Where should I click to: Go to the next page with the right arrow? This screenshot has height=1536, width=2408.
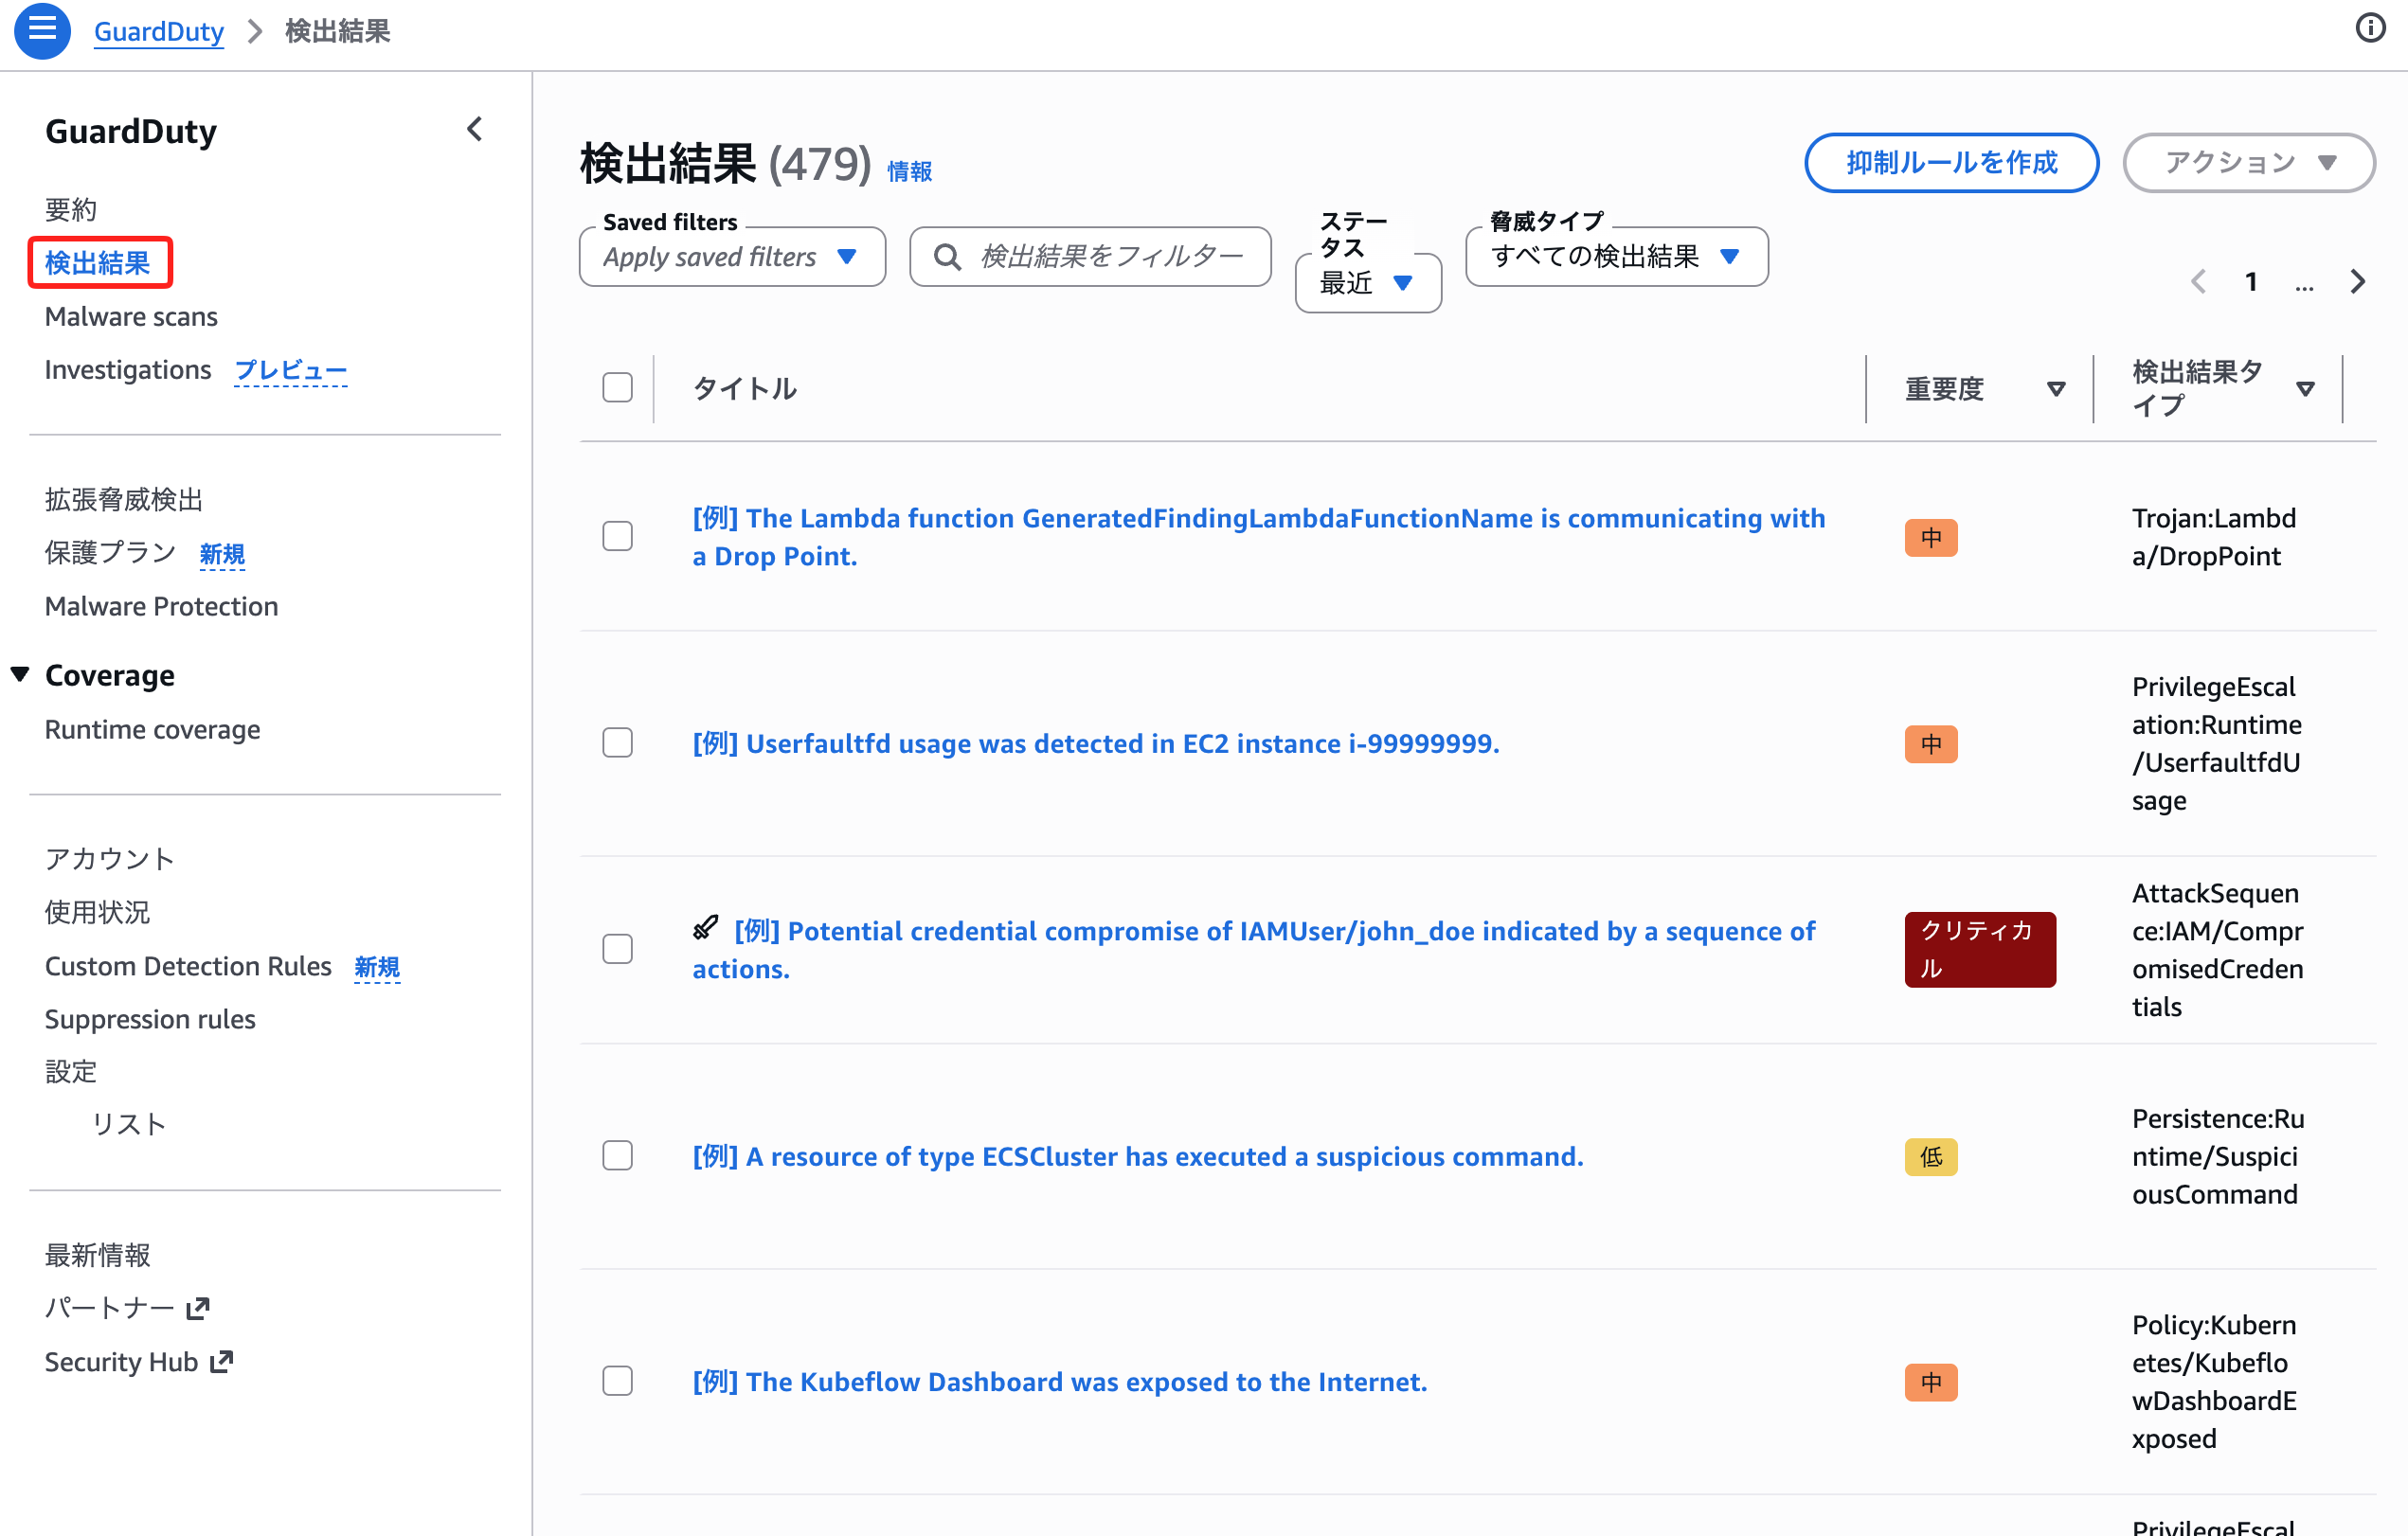point(2358,281)
